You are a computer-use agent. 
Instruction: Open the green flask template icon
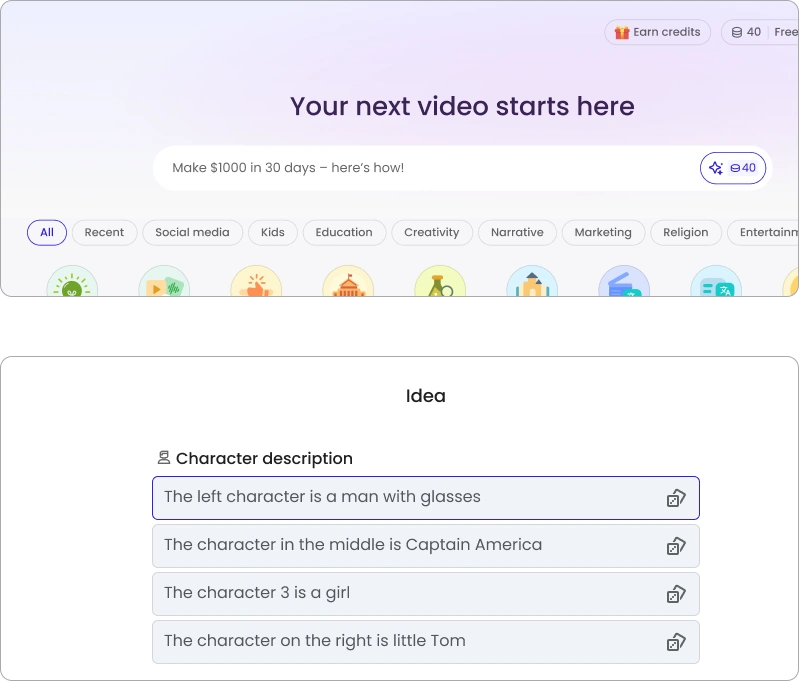(x=440, y=281)
